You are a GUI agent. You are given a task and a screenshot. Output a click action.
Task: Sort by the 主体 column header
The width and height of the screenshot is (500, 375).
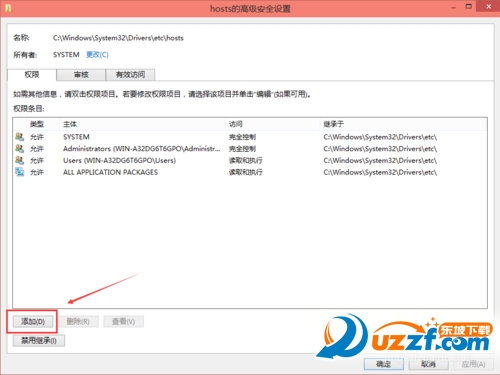143,124
